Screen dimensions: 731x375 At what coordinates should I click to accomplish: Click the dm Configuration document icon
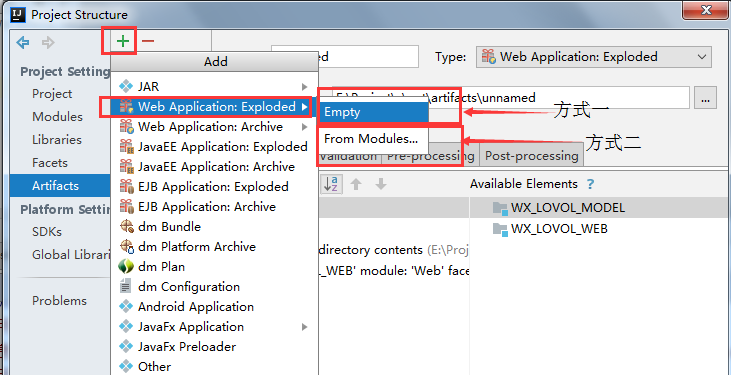click(x=125, y=286)
